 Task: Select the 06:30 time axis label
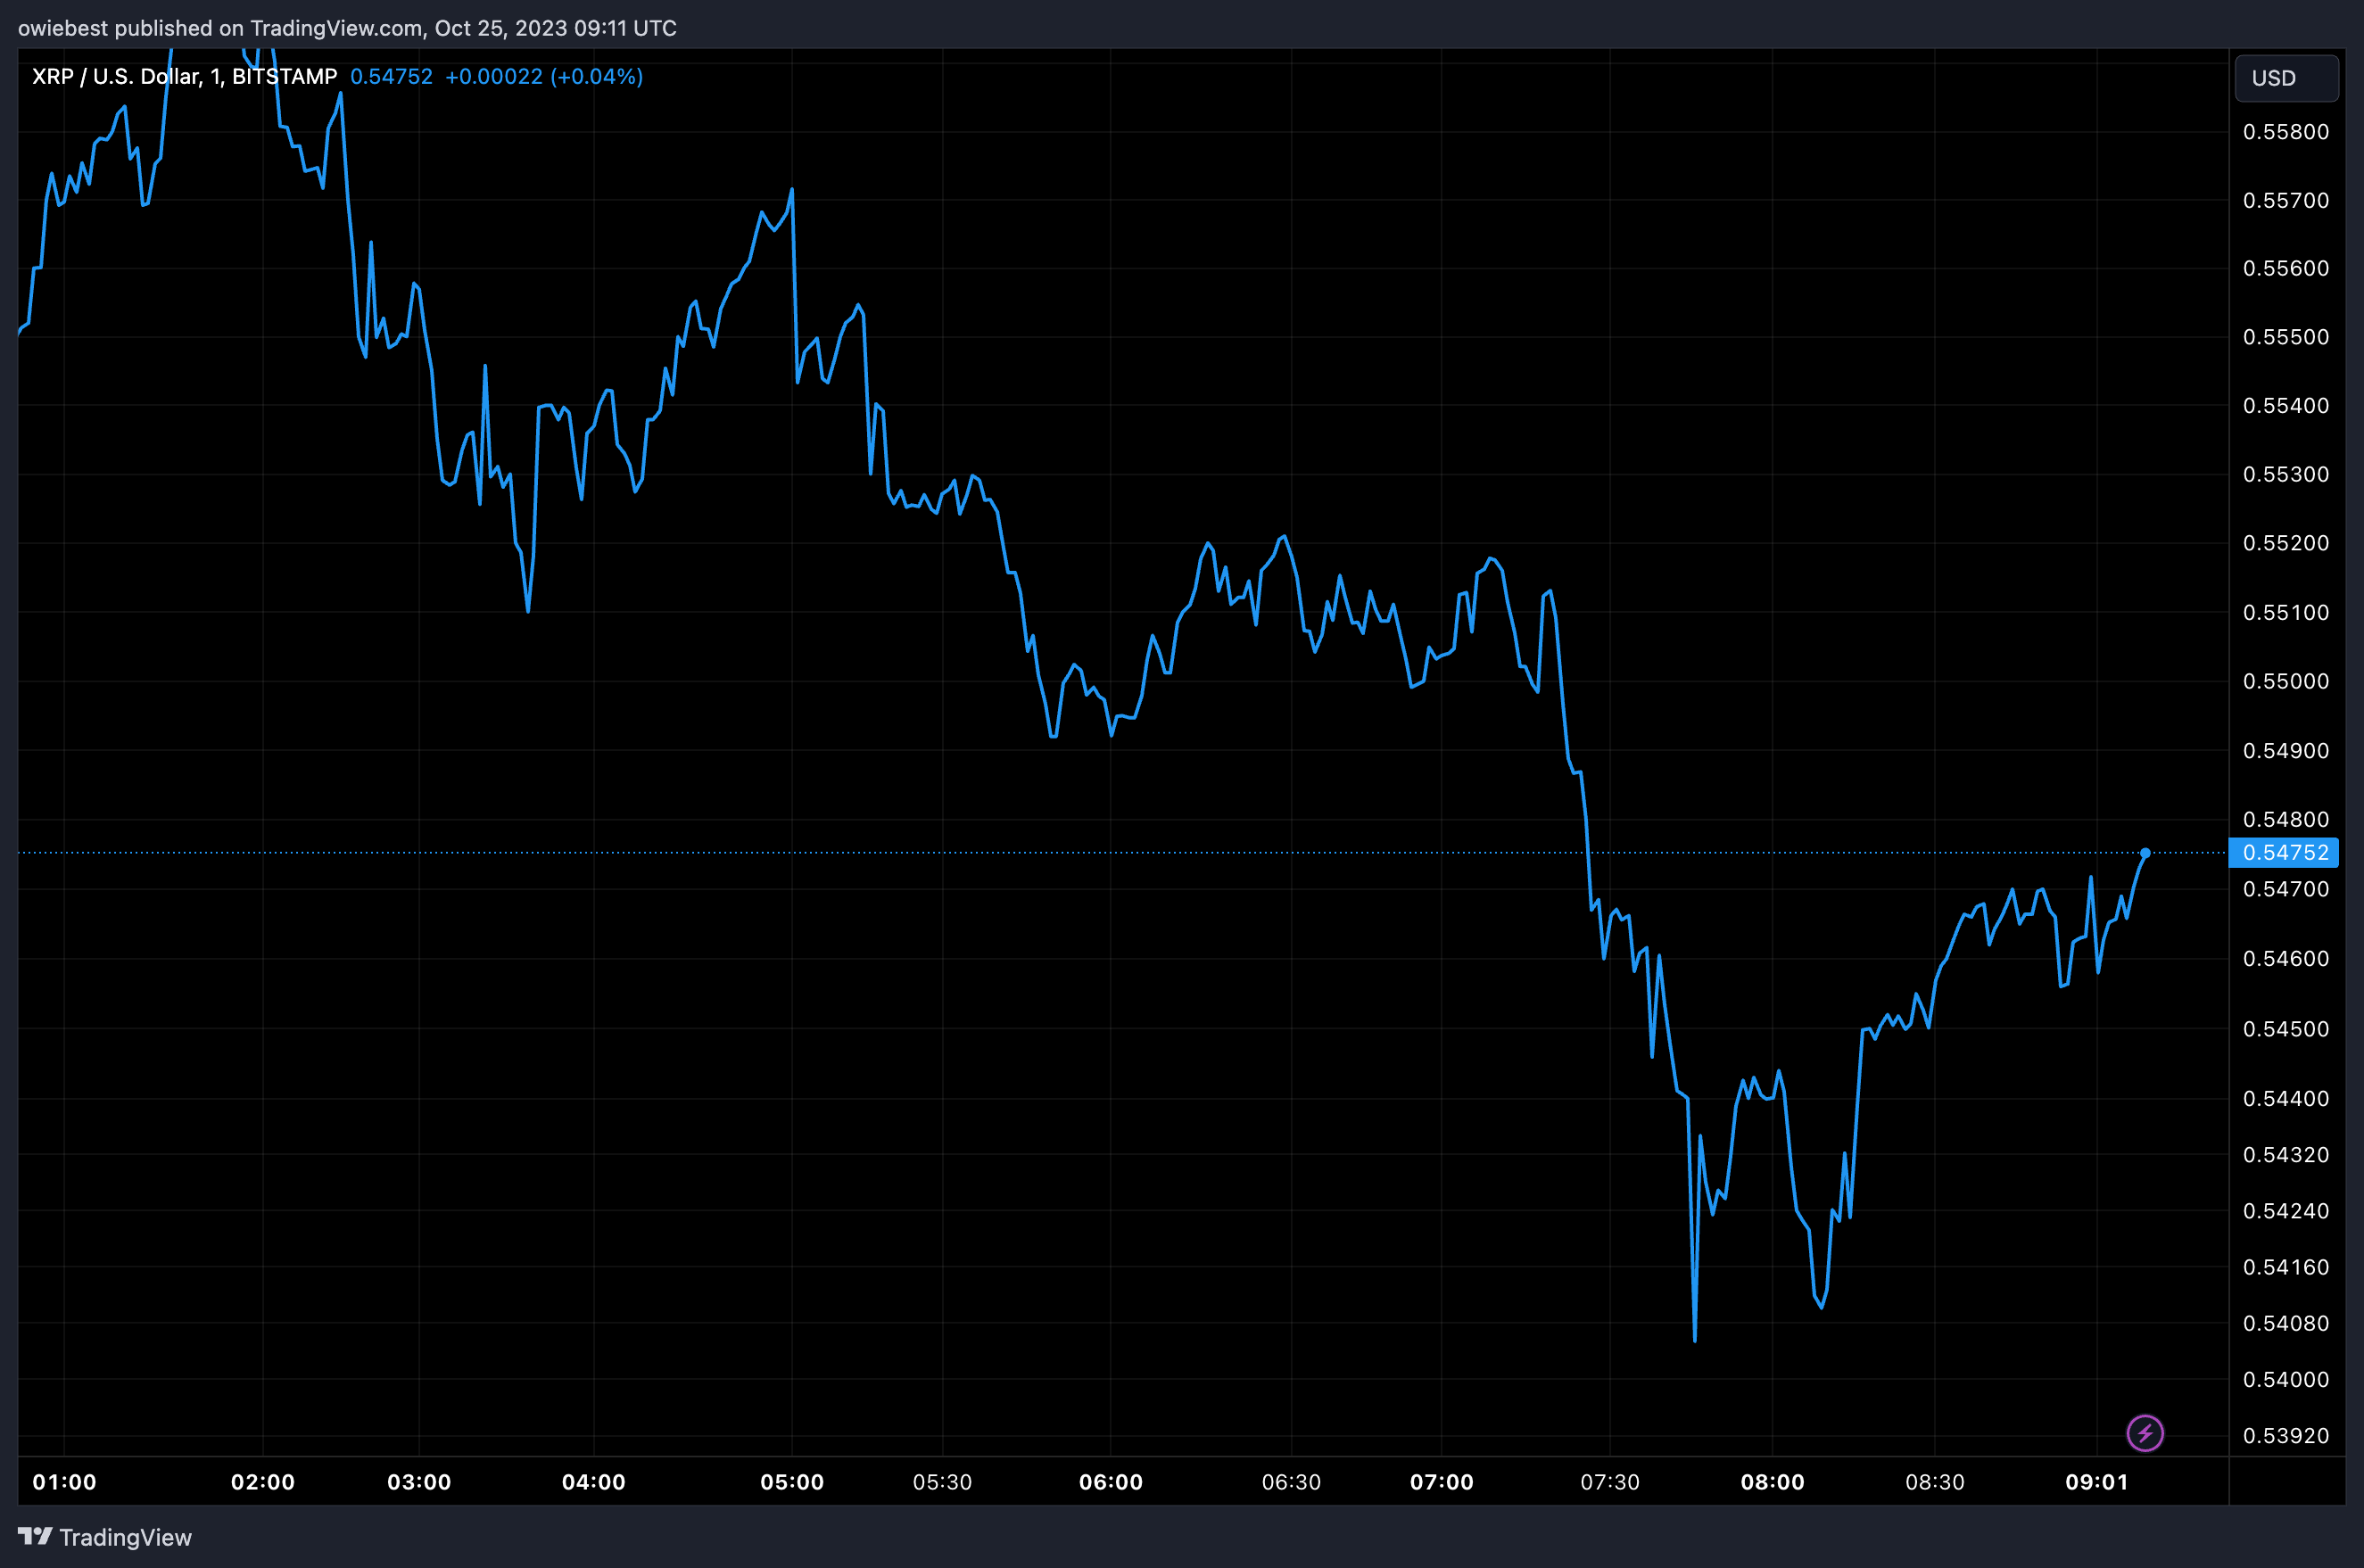(1291, 1482)
